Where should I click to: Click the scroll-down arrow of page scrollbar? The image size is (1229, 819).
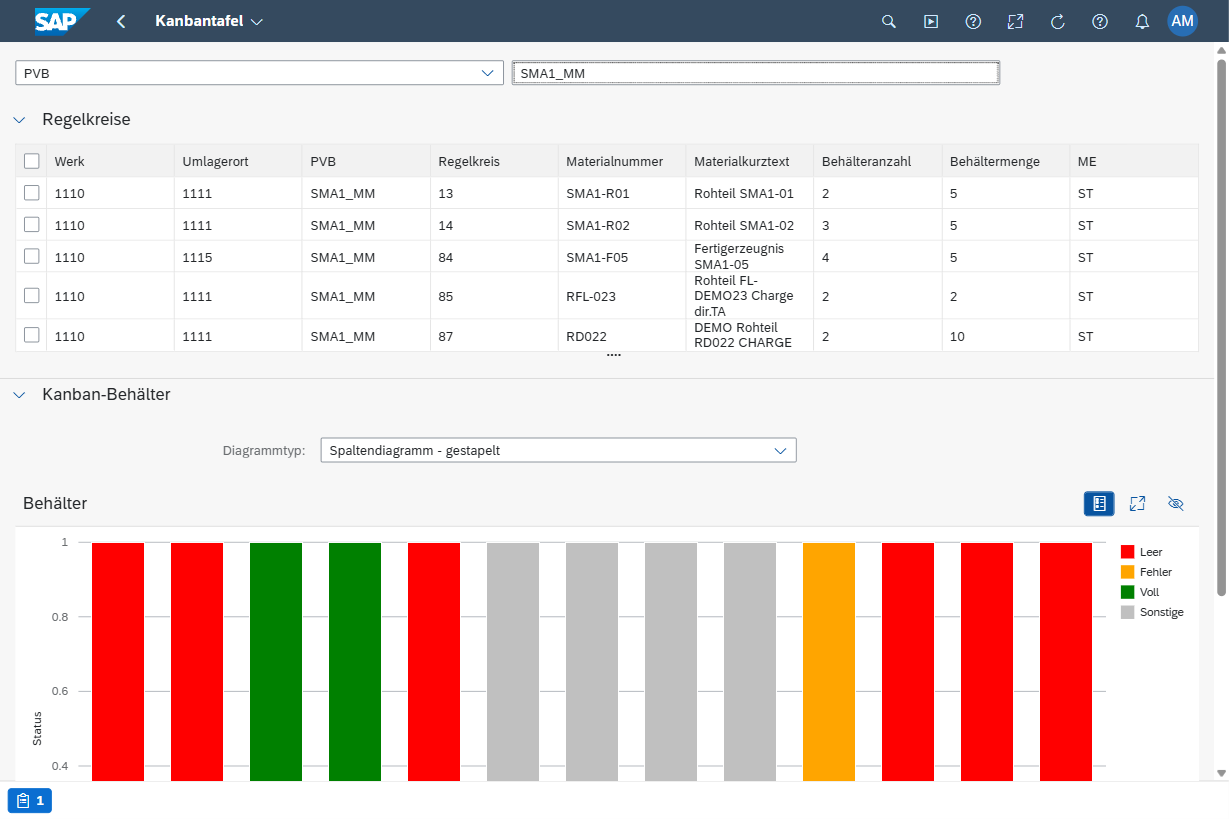(1221, 773)
